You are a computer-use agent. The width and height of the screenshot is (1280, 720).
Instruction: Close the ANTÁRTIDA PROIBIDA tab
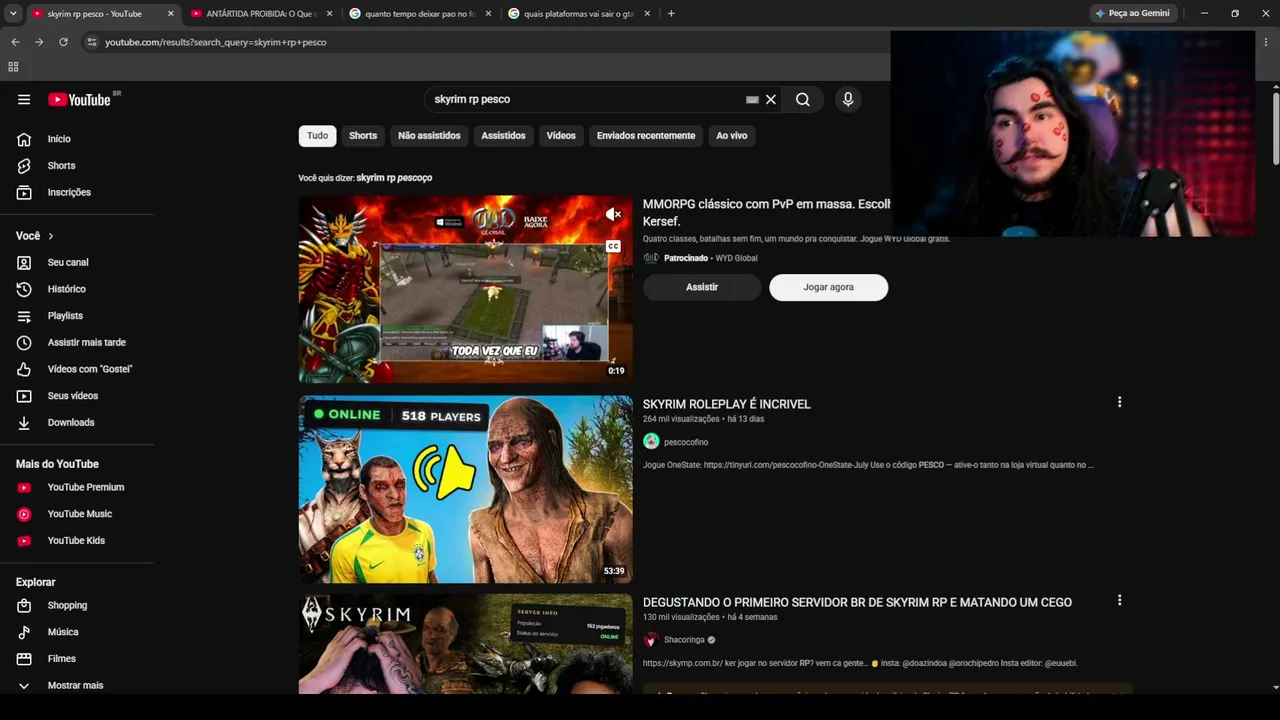pos(329,14)
